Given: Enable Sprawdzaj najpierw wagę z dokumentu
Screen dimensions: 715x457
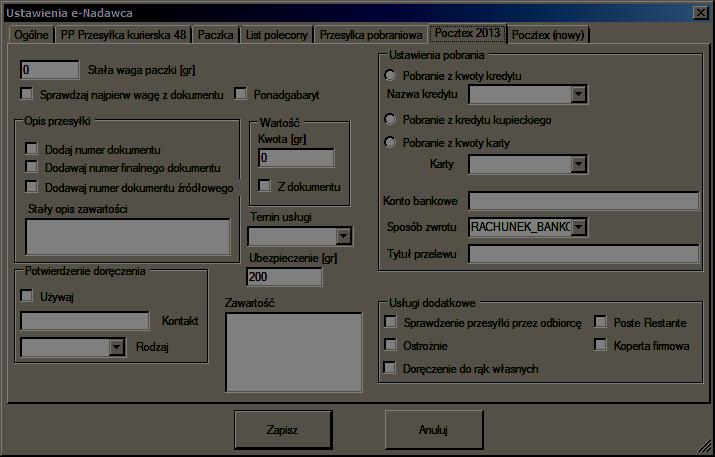Looking at the screenshot, I should click(27, 94).
